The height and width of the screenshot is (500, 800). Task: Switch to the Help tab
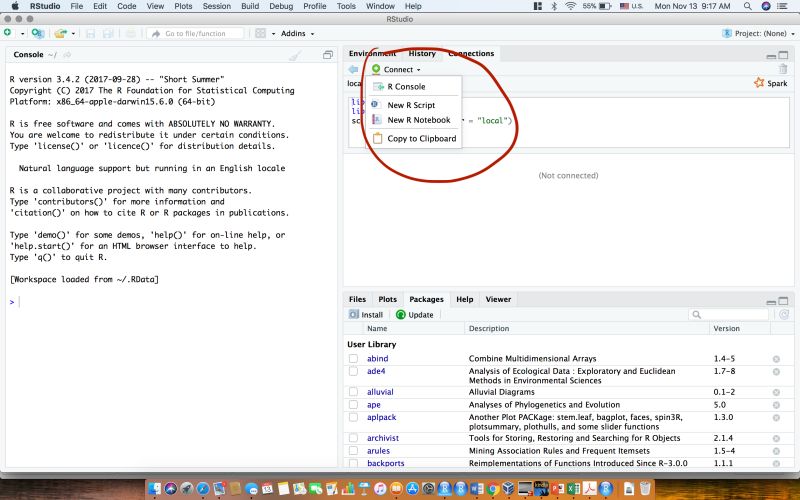coord(464,299)
